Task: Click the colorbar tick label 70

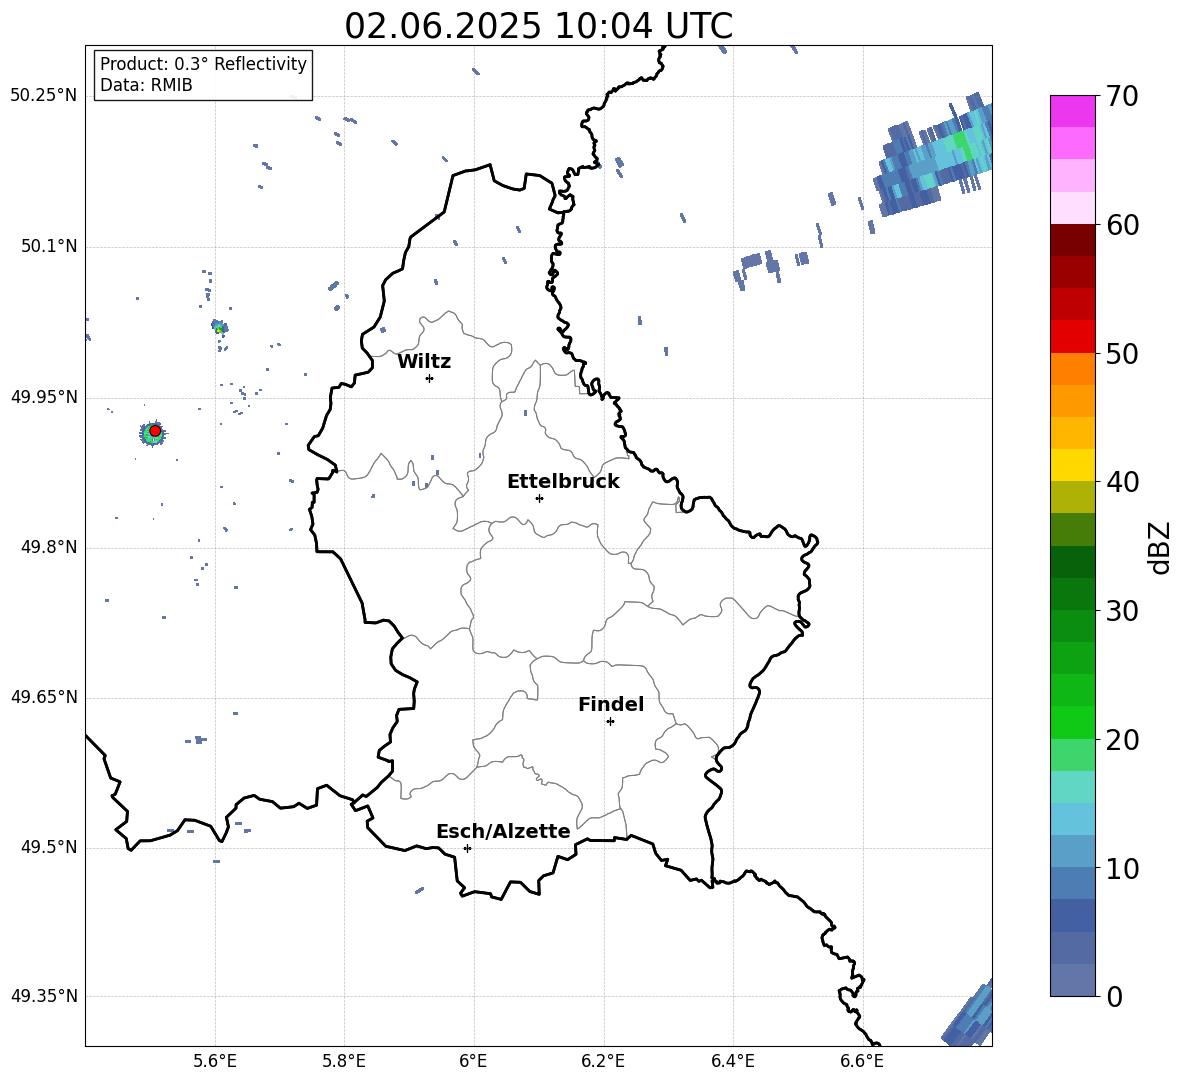Action: click(x=1122, y=96)
